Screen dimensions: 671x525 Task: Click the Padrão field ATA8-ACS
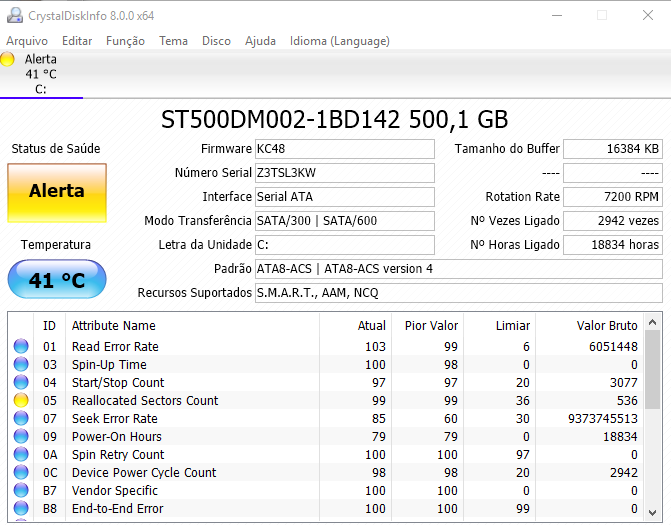pyautogui.click(x=459, y=269)
